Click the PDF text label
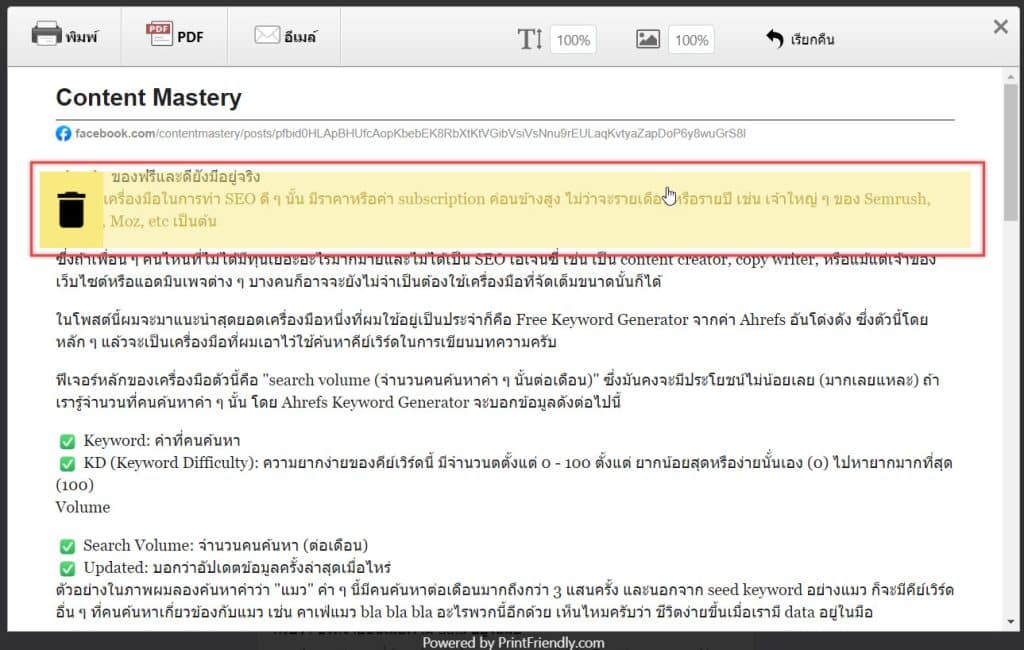Viewport: 1024px width, 650px height. tap(191, 37)
